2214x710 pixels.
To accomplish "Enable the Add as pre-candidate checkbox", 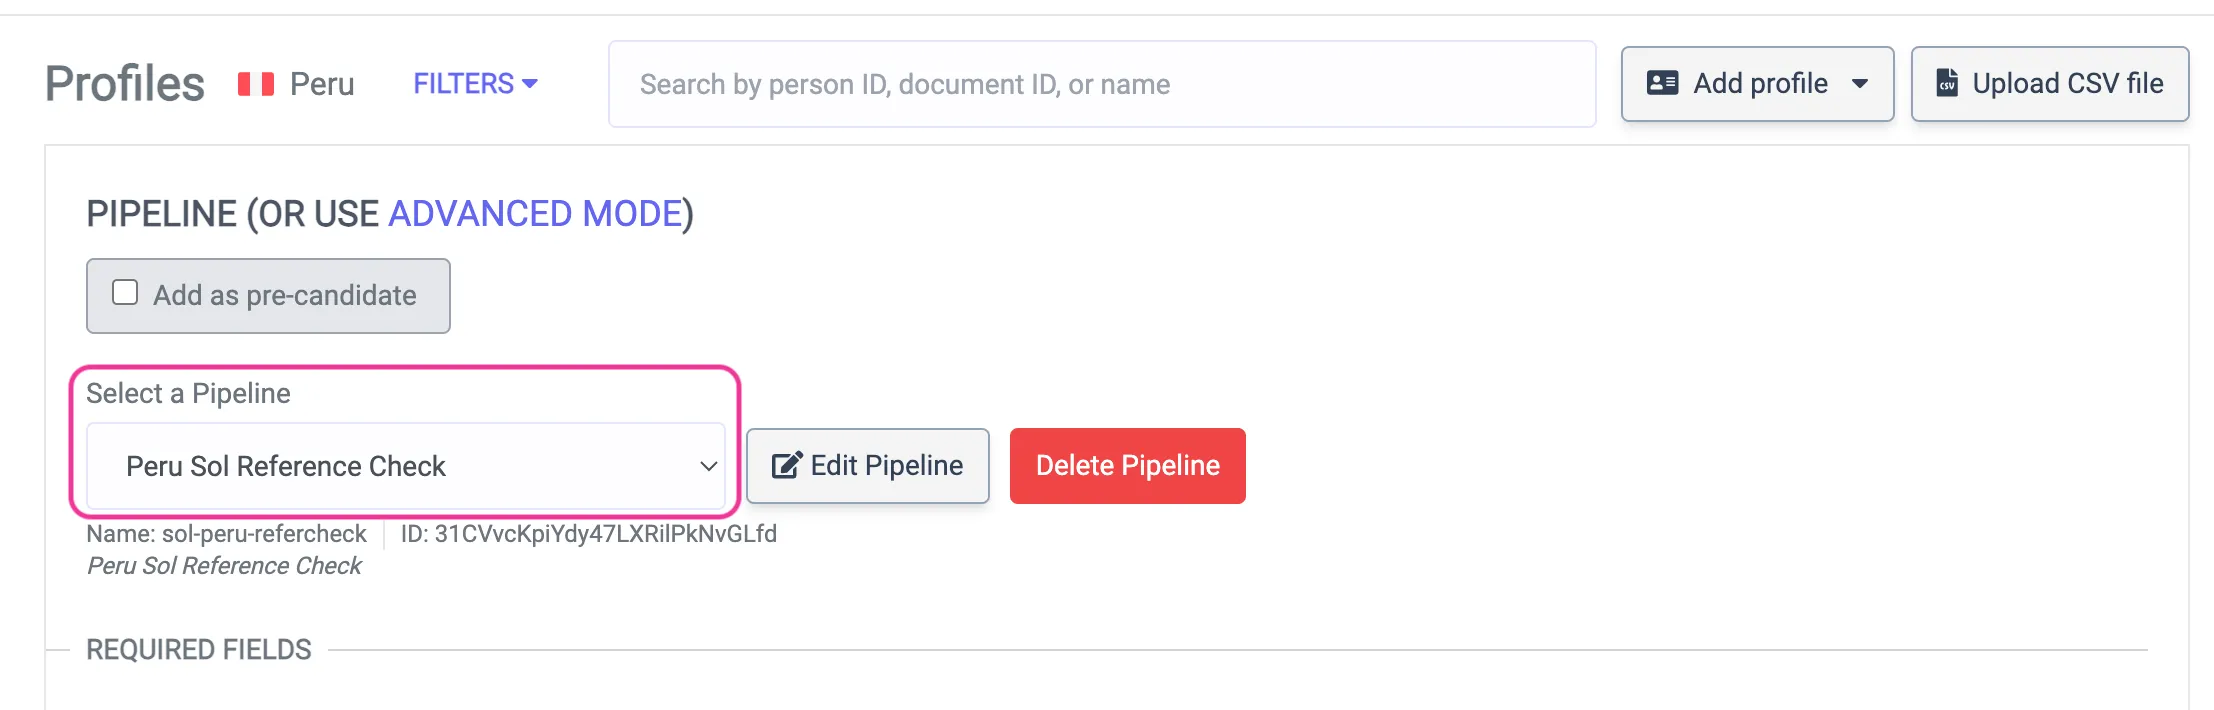I will pyautogui.click(x=124, y=290).
